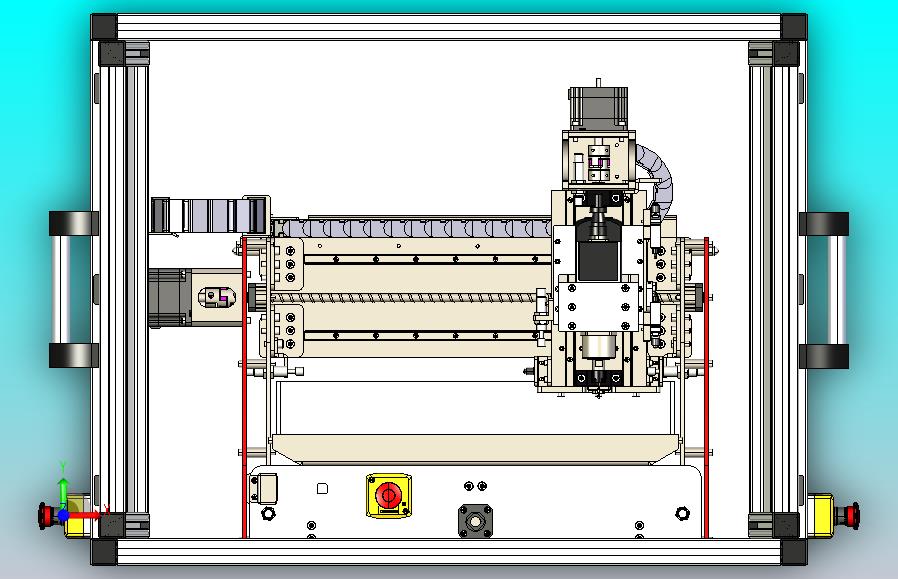Image resolution: width=898 pixels, height=579 pixels.
Task: Click the red X axis of the triad
Action: click(x=87, y=515)
